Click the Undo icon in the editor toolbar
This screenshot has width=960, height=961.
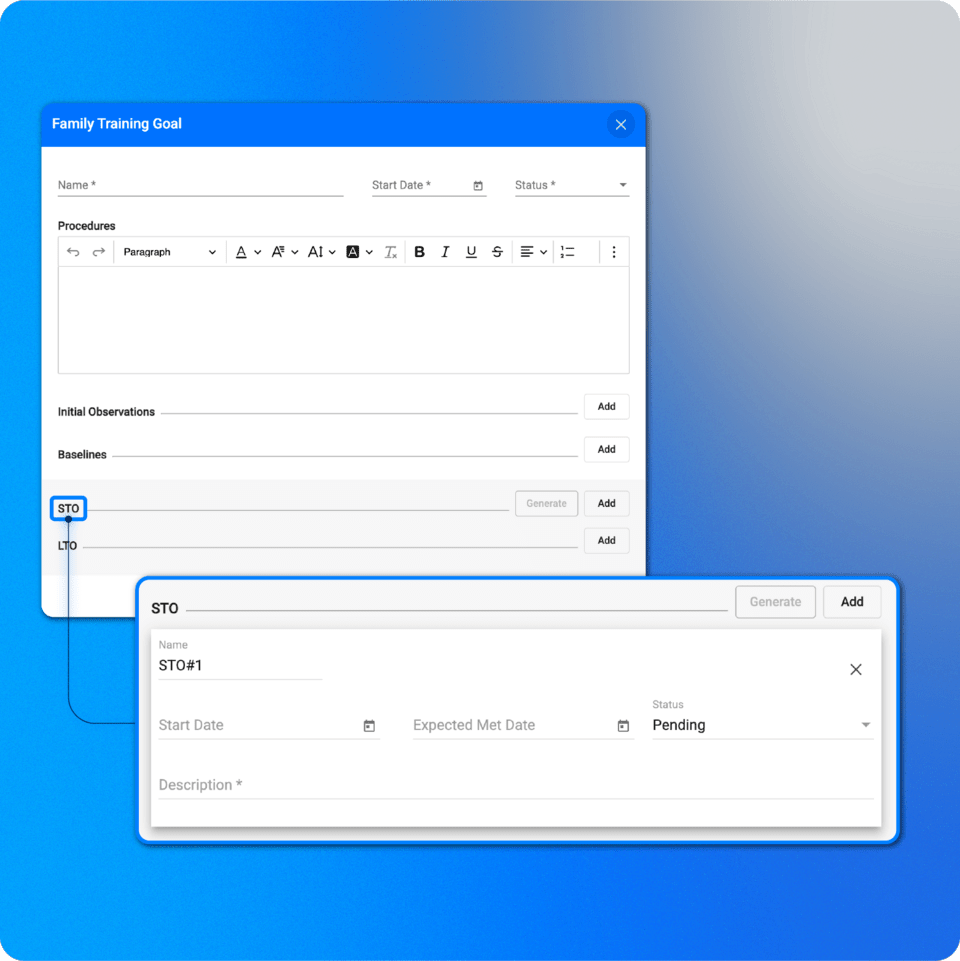pos(75,251)
